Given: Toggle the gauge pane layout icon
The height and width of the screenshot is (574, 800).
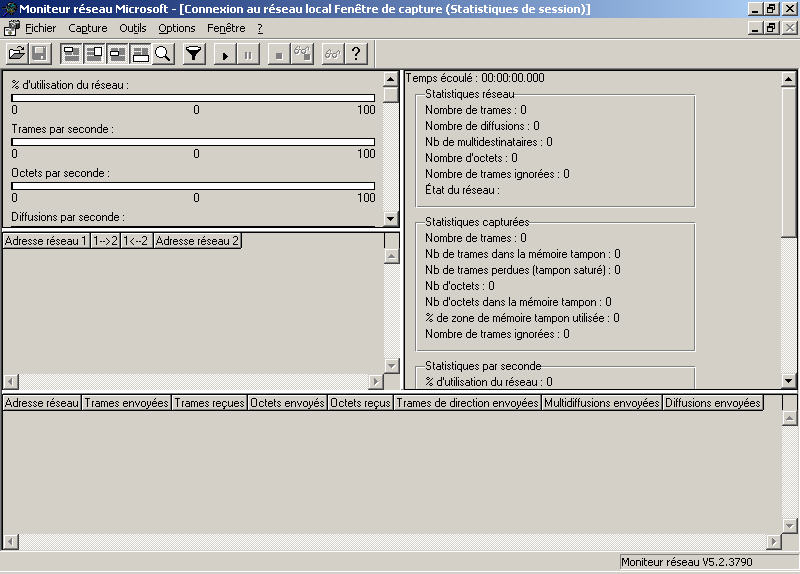Looking at the screenshot, I should (x=71, y=54).
